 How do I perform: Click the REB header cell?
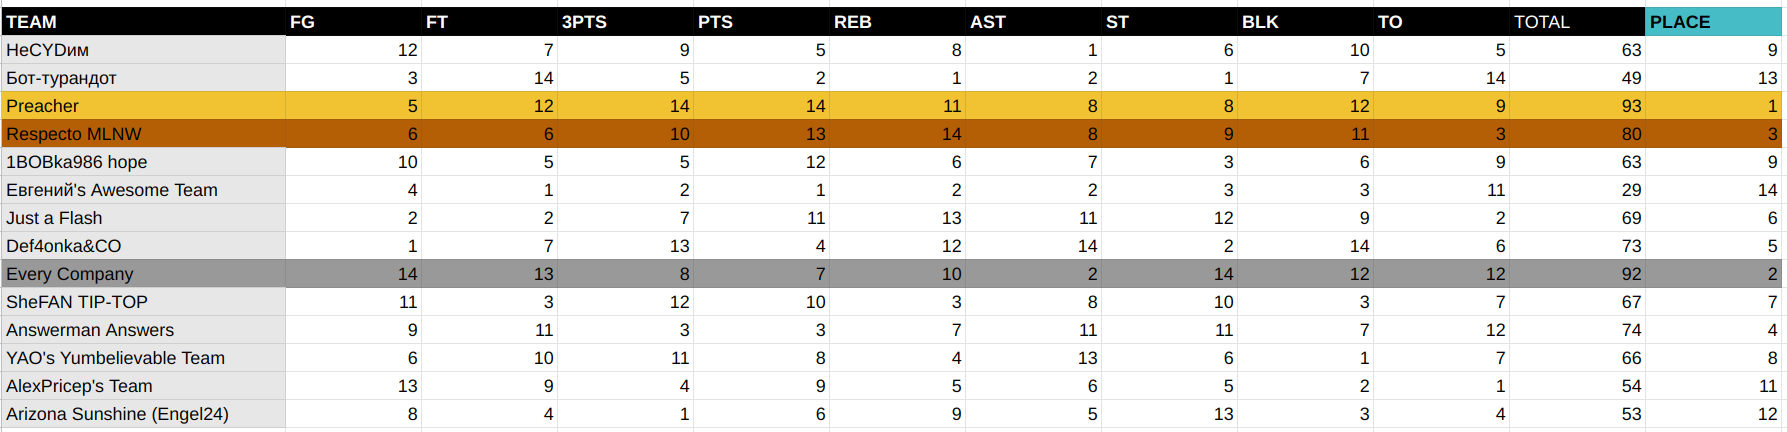pyautogui.click(x=897, y=22)
